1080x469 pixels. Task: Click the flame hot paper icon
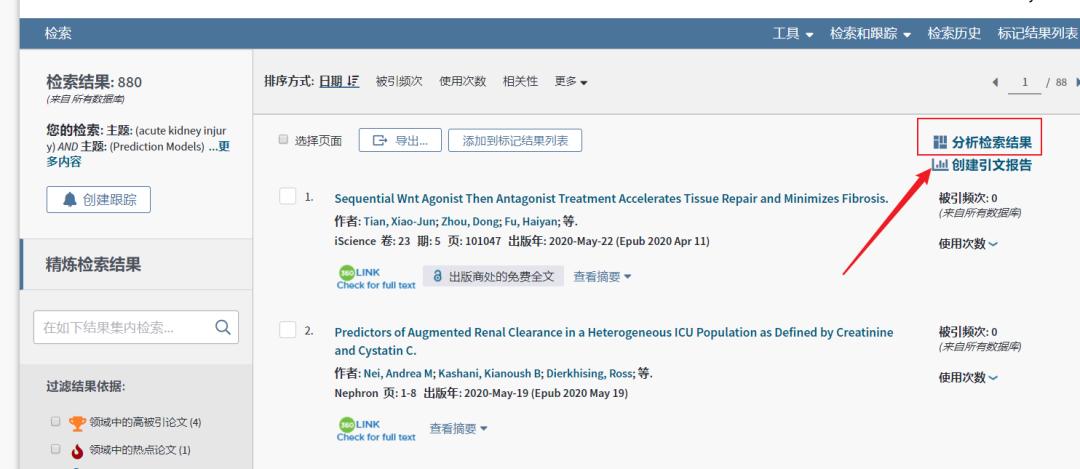[x=77, y=450]
